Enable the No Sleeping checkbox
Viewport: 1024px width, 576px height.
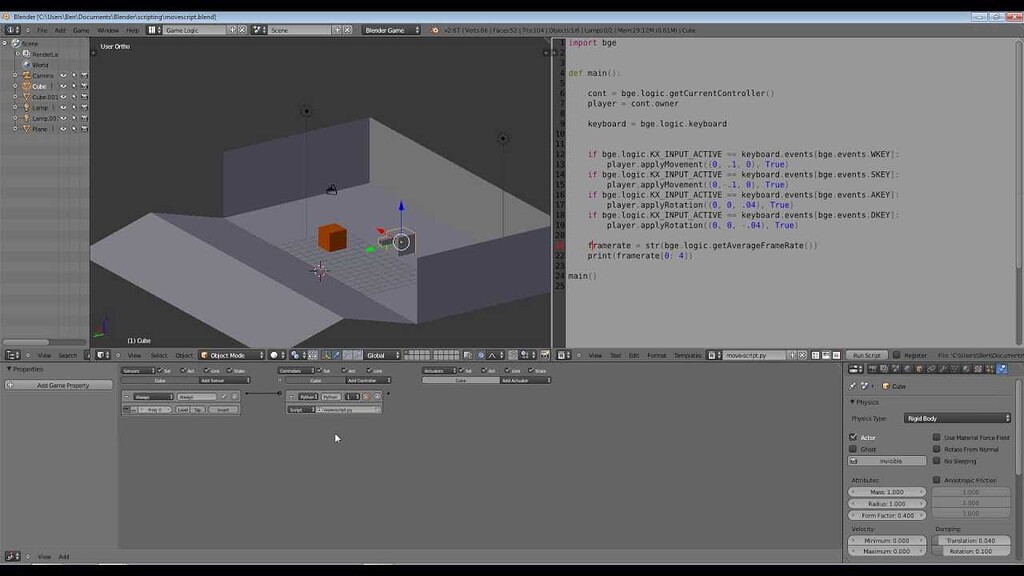pyautogui.click(x=936, y=460)
